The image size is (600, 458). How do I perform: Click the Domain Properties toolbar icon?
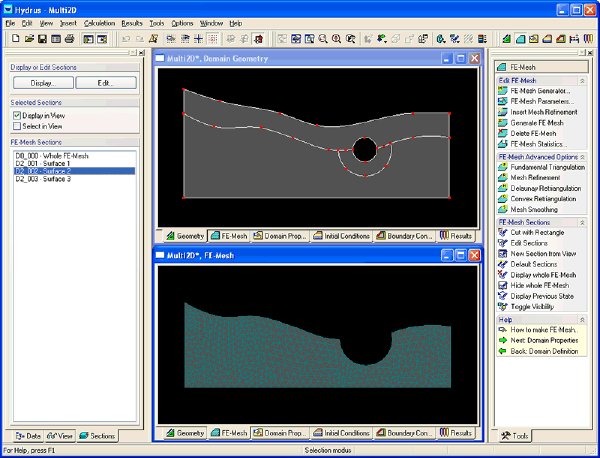pyautogui.click(x=534, y=39)
